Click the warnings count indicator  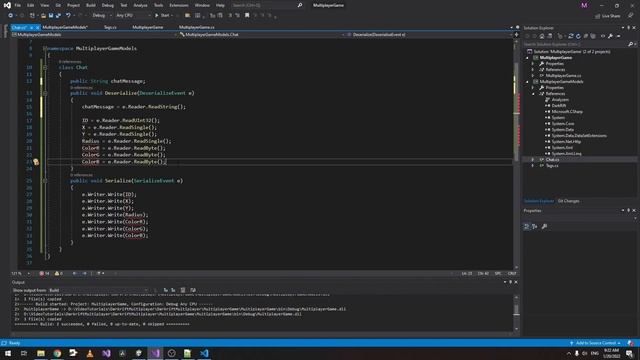(x=59, y=273)
